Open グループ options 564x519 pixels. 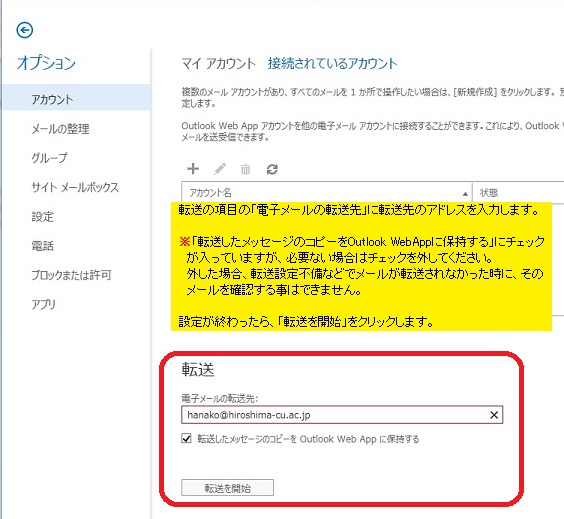point(49,158)
